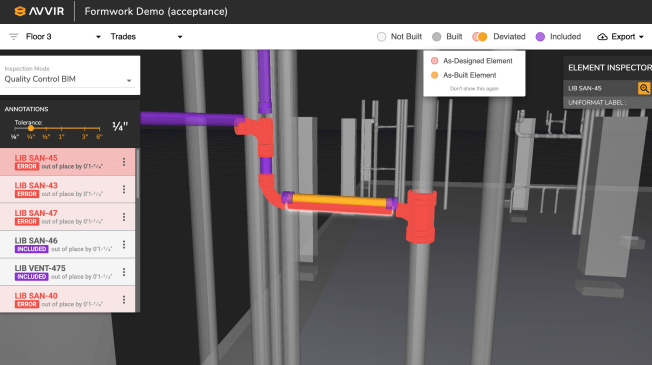Click the ERROR badge on LIB SAN-45

27,166
